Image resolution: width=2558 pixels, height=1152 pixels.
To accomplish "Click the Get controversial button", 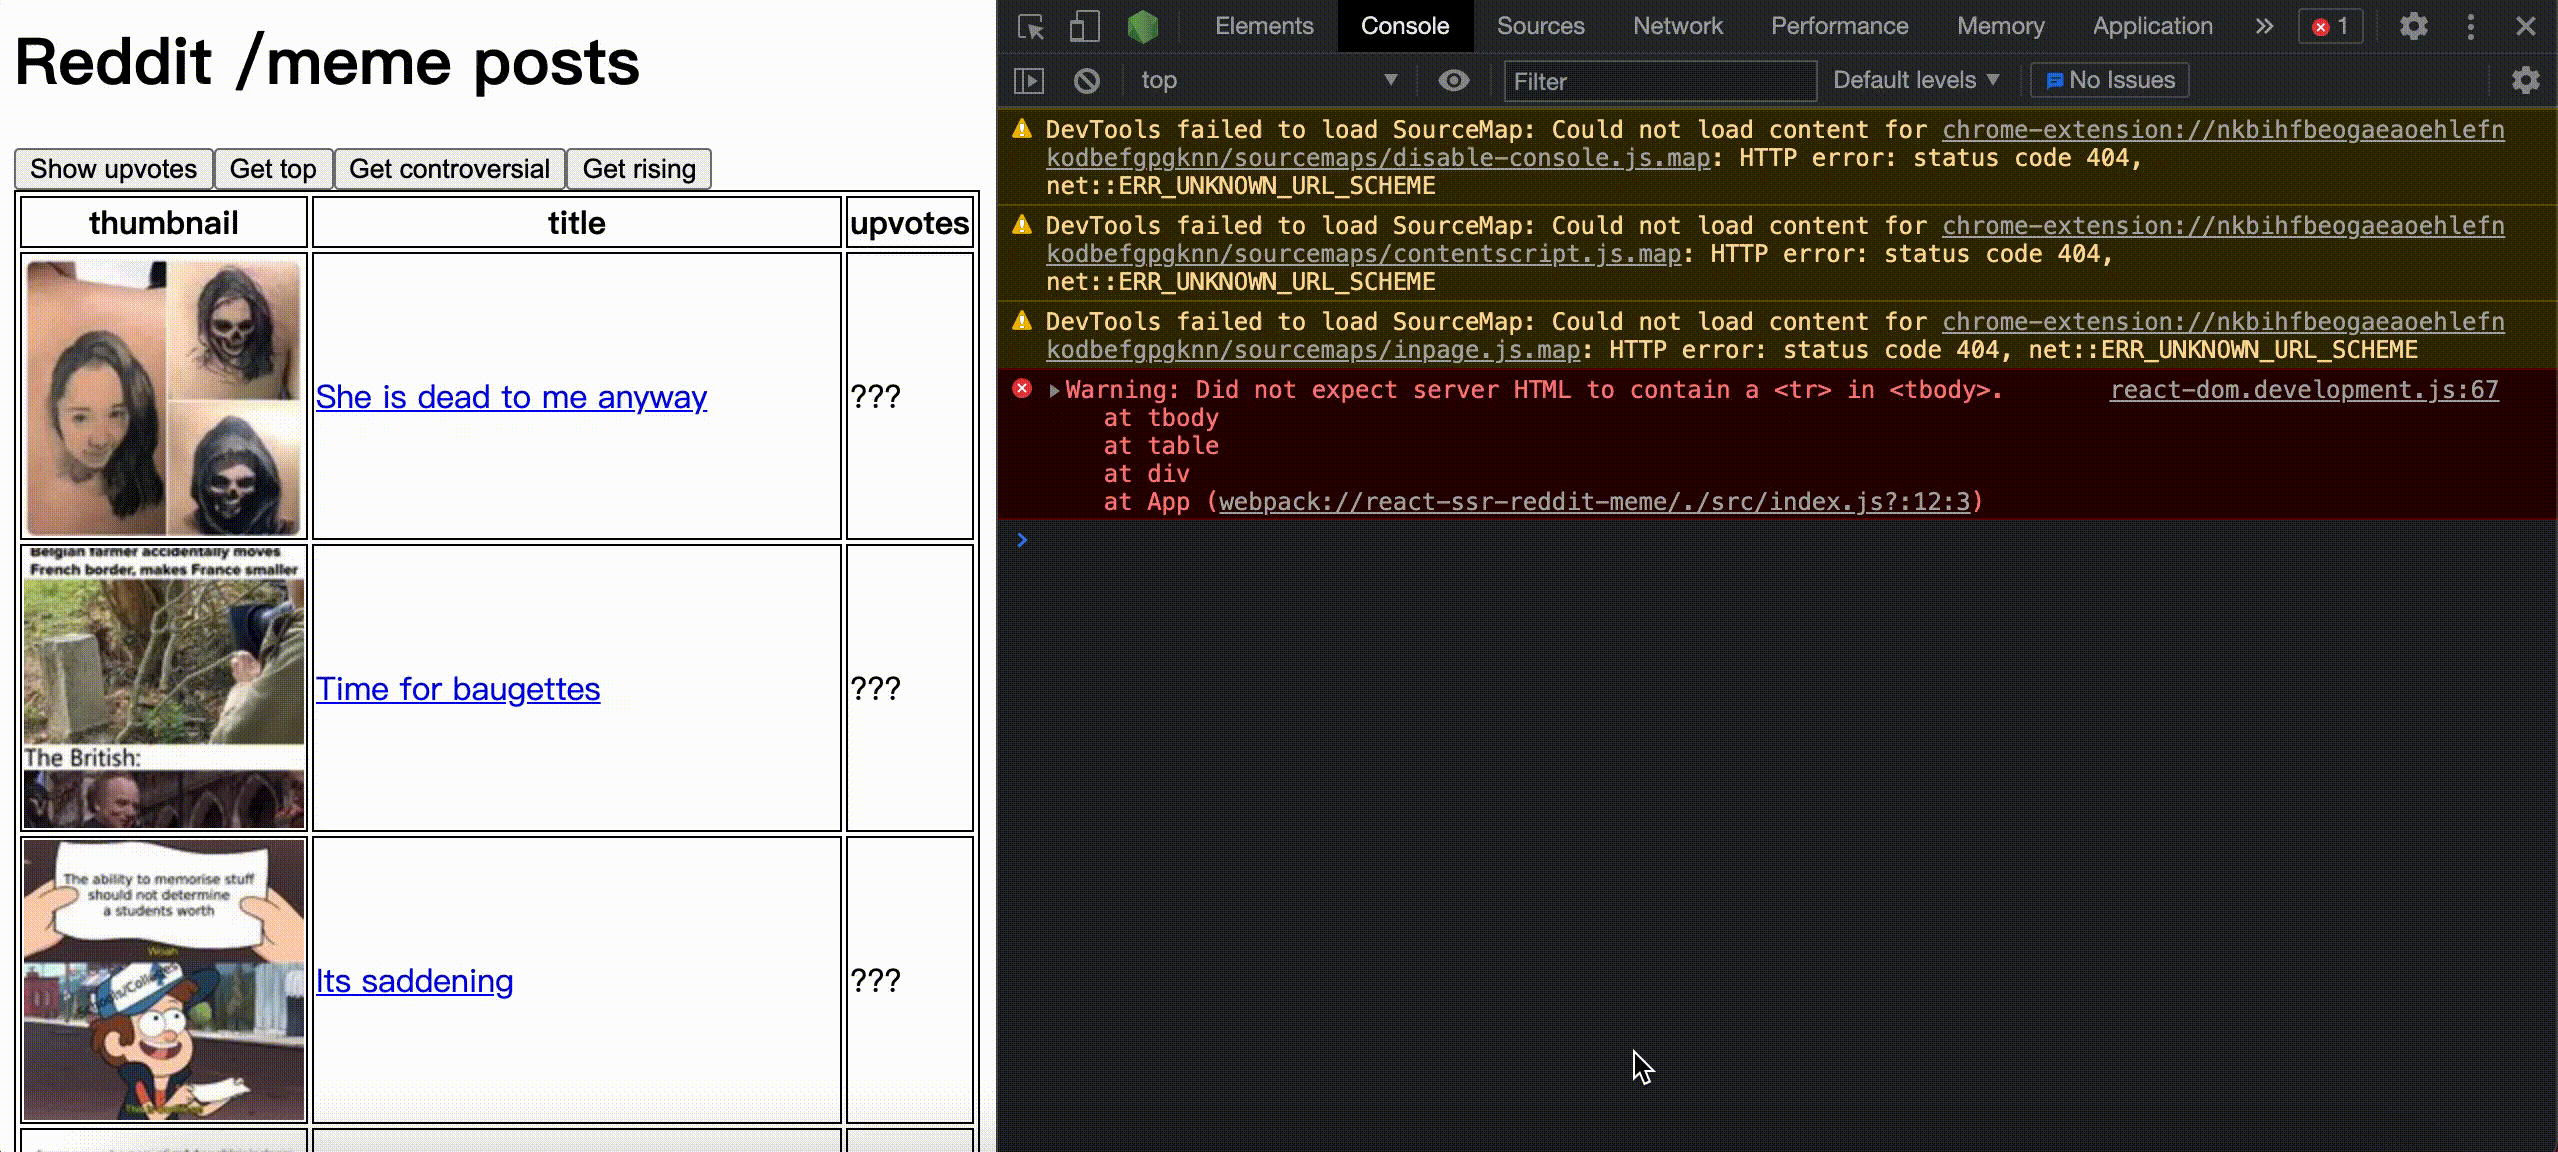I will [x=449, y=169].
